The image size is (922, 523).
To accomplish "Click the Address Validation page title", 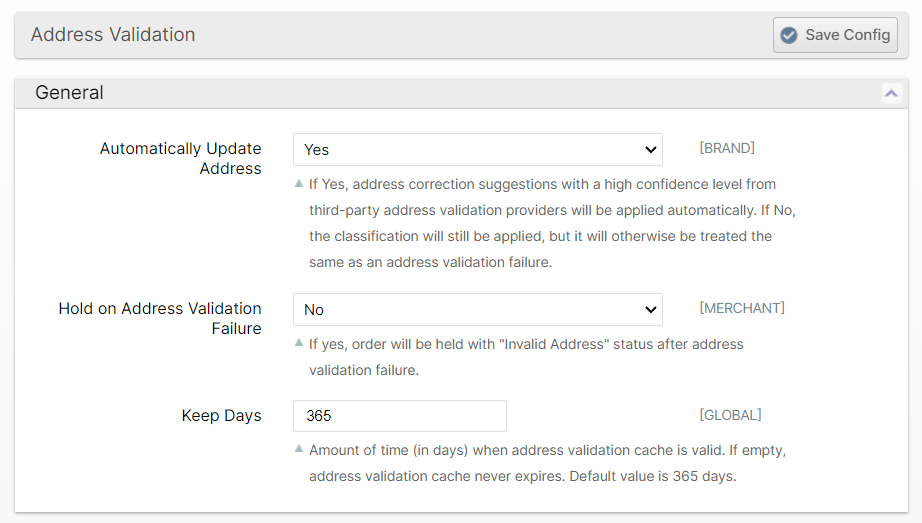I will [x=113, y=35].
